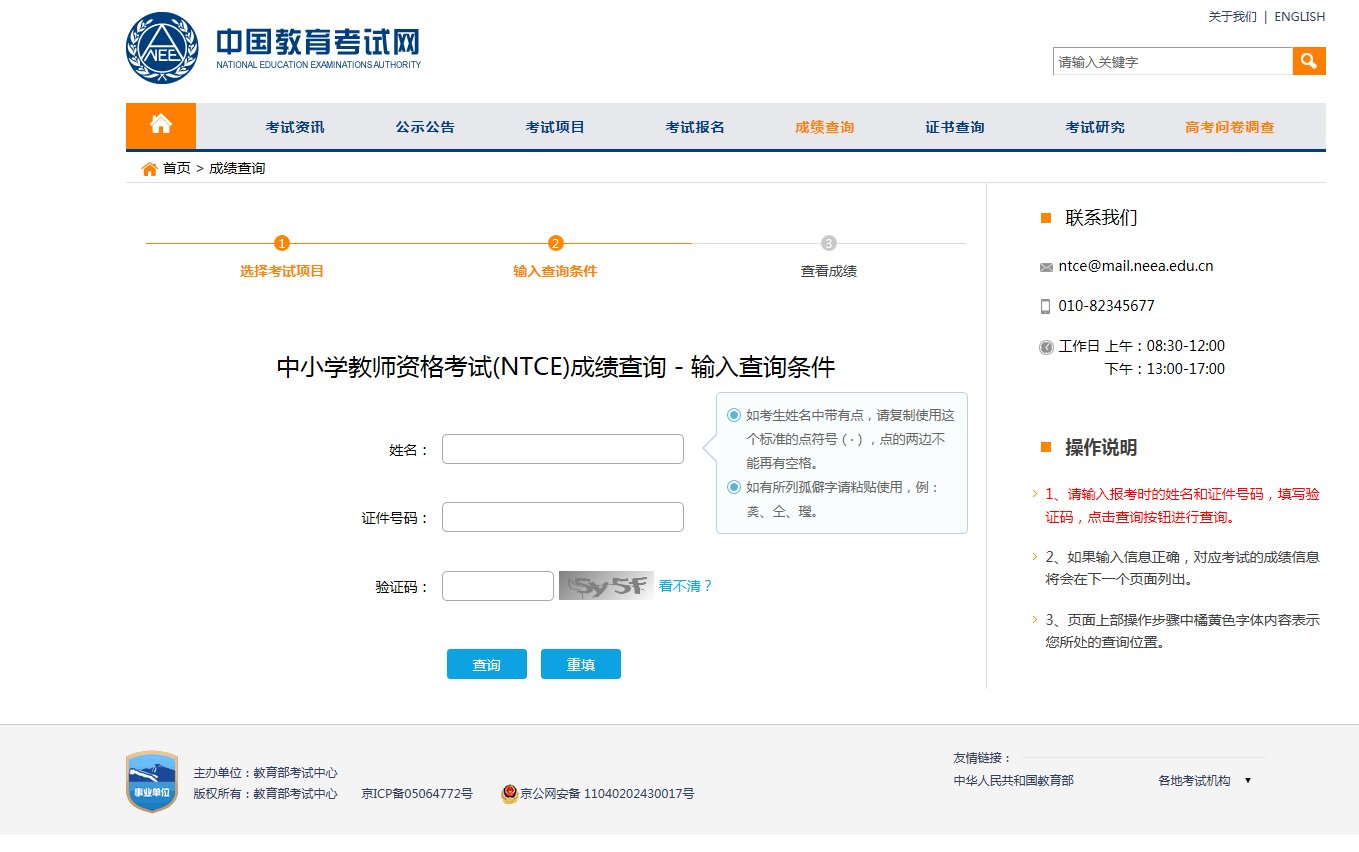Switch to the ENGLISH version
Viewport: 1359px width, 852px height.
pos(1298,16)
